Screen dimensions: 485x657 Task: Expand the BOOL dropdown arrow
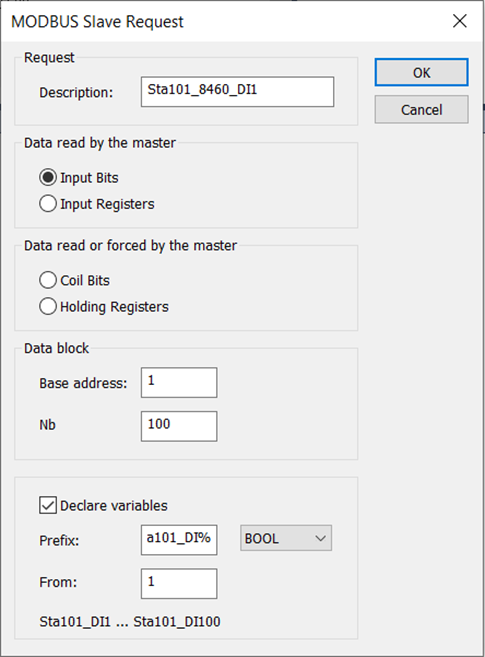click(320, 538)
